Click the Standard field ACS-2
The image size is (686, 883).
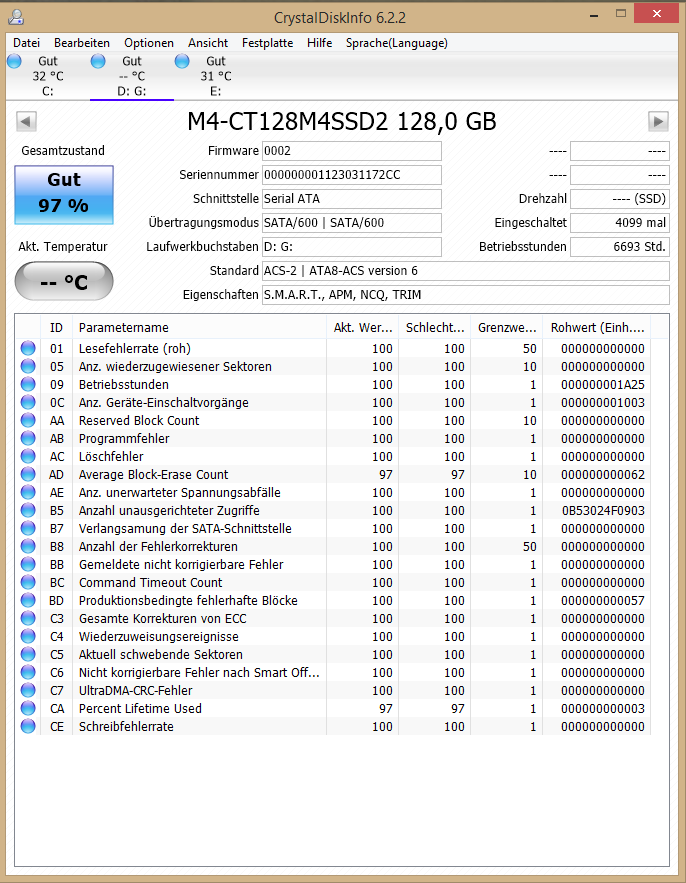466,271
